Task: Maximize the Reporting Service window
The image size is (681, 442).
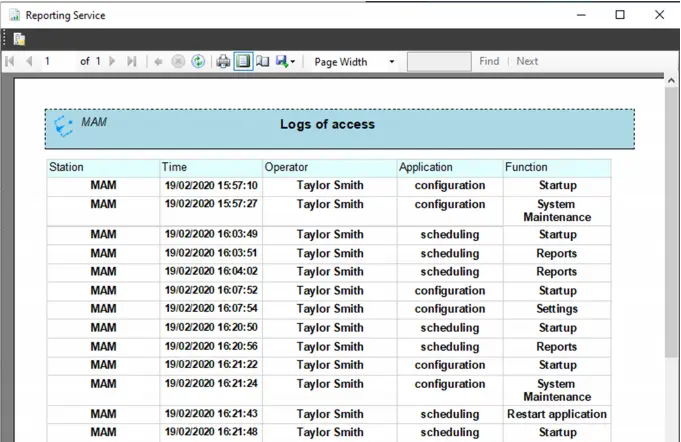Action: [x=620, y=15]
